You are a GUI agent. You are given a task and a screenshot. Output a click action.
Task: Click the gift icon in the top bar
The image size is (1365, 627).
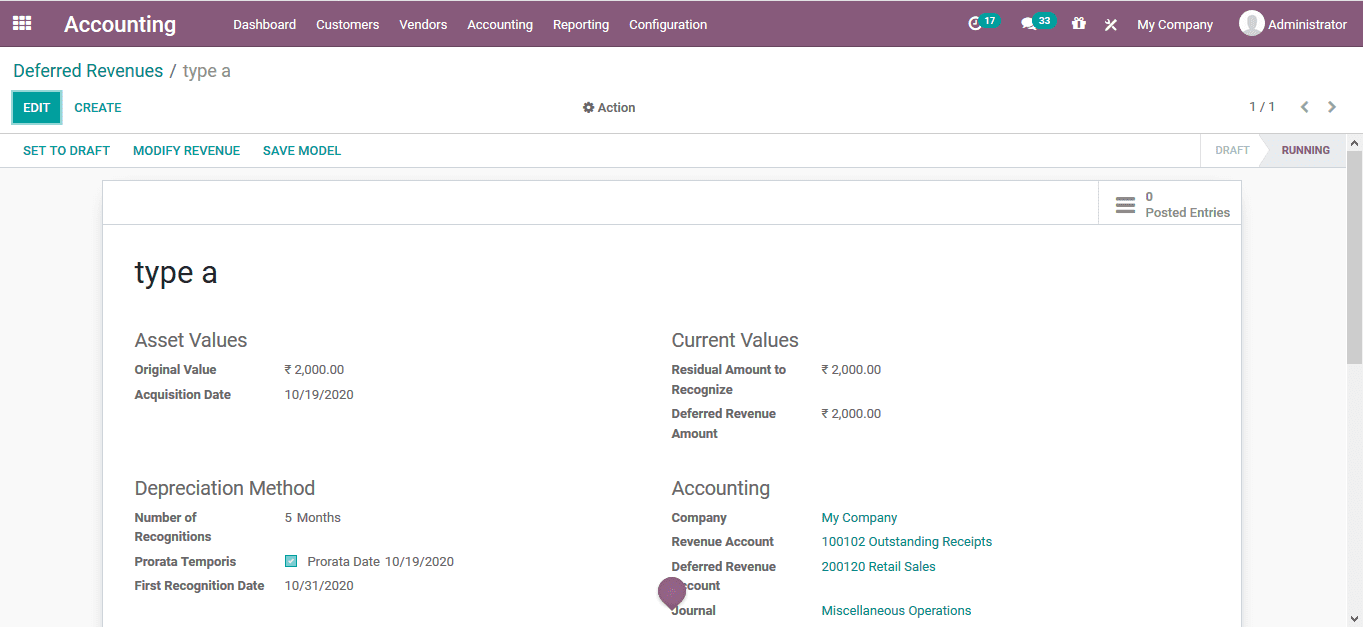(x=1078, y=23)
